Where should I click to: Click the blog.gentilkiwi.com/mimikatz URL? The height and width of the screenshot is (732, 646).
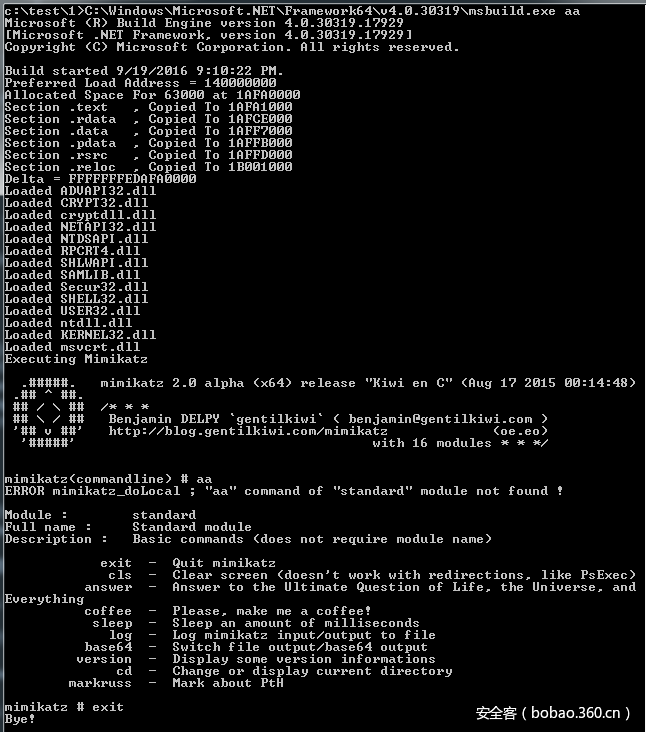pos(248,431)
